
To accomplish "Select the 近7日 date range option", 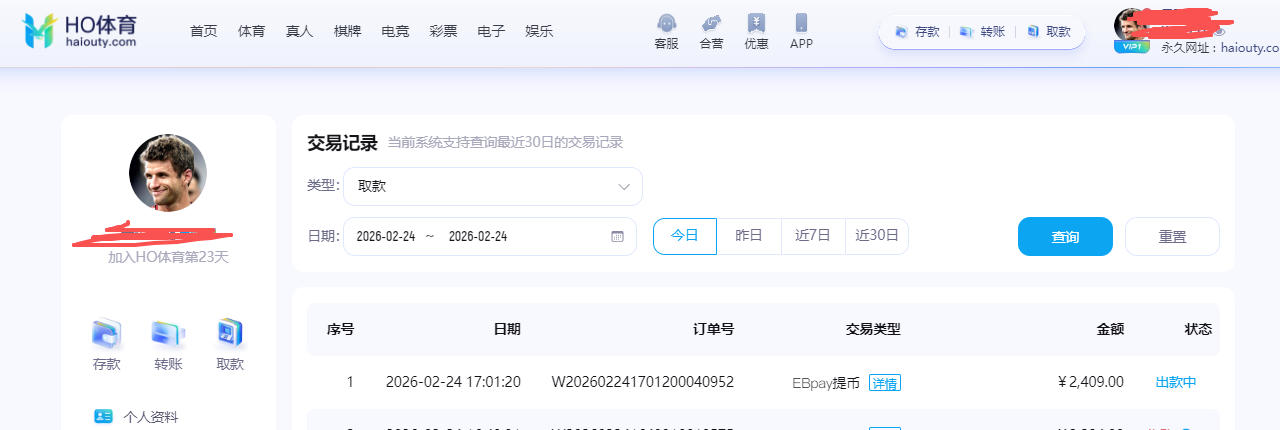I will (x=812, y=236).
